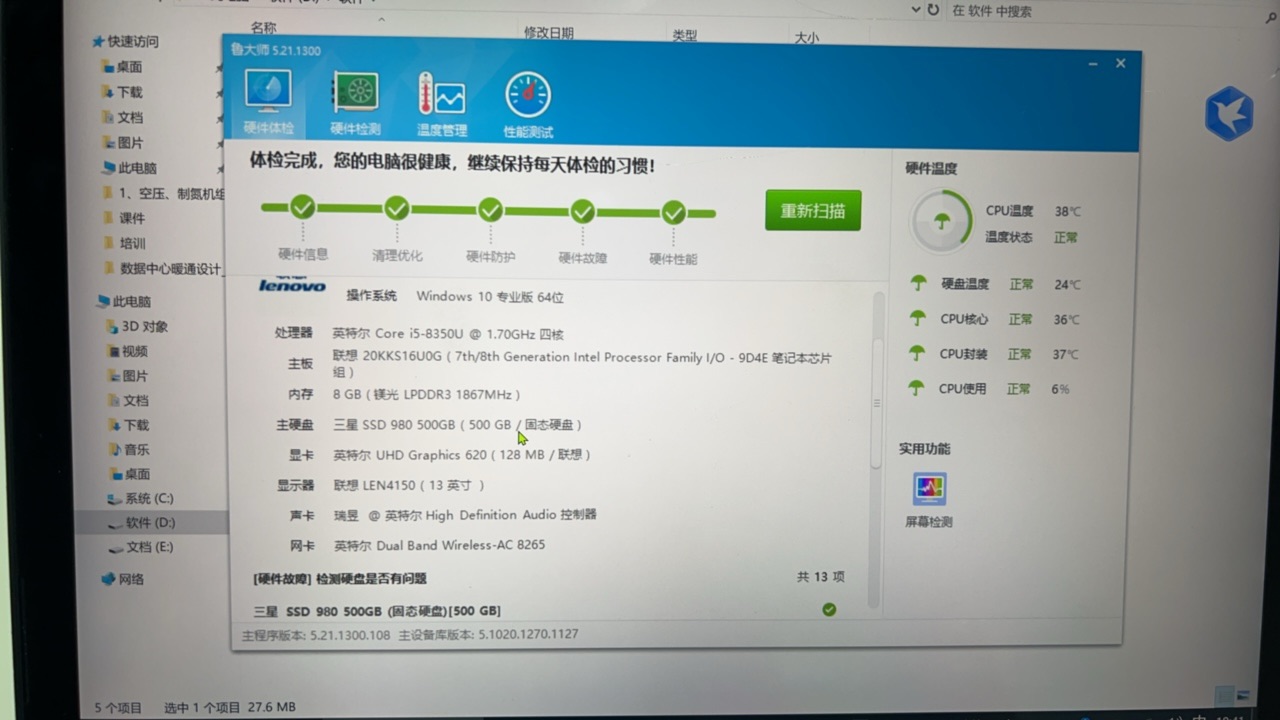Click the memory text 8 GB 镁光 LPDDR3
The height and width of the screenshot is (720, 1280).
click(426, 394)
